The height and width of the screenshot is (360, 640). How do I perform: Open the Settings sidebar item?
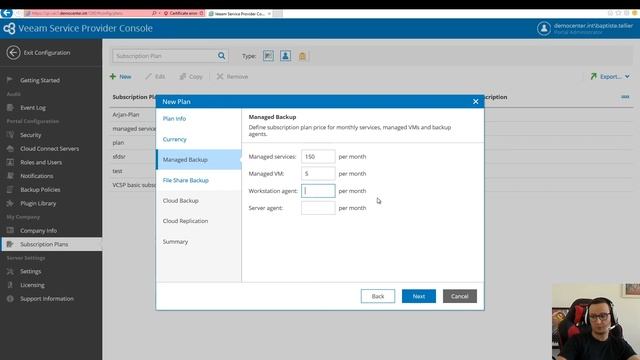coord(31,271)
